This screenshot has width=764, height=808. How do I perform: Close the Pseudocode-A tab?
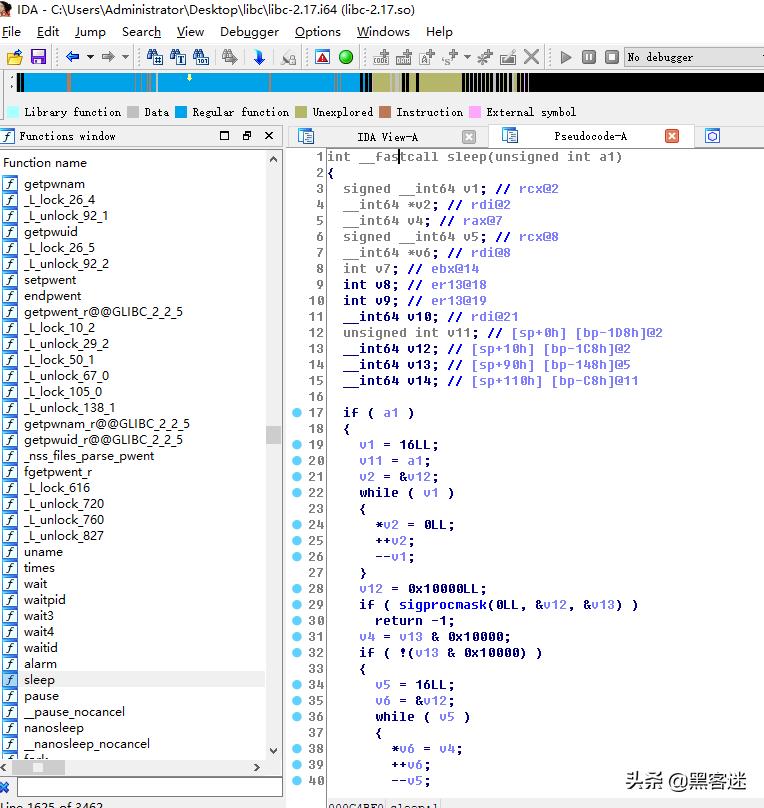672,136
